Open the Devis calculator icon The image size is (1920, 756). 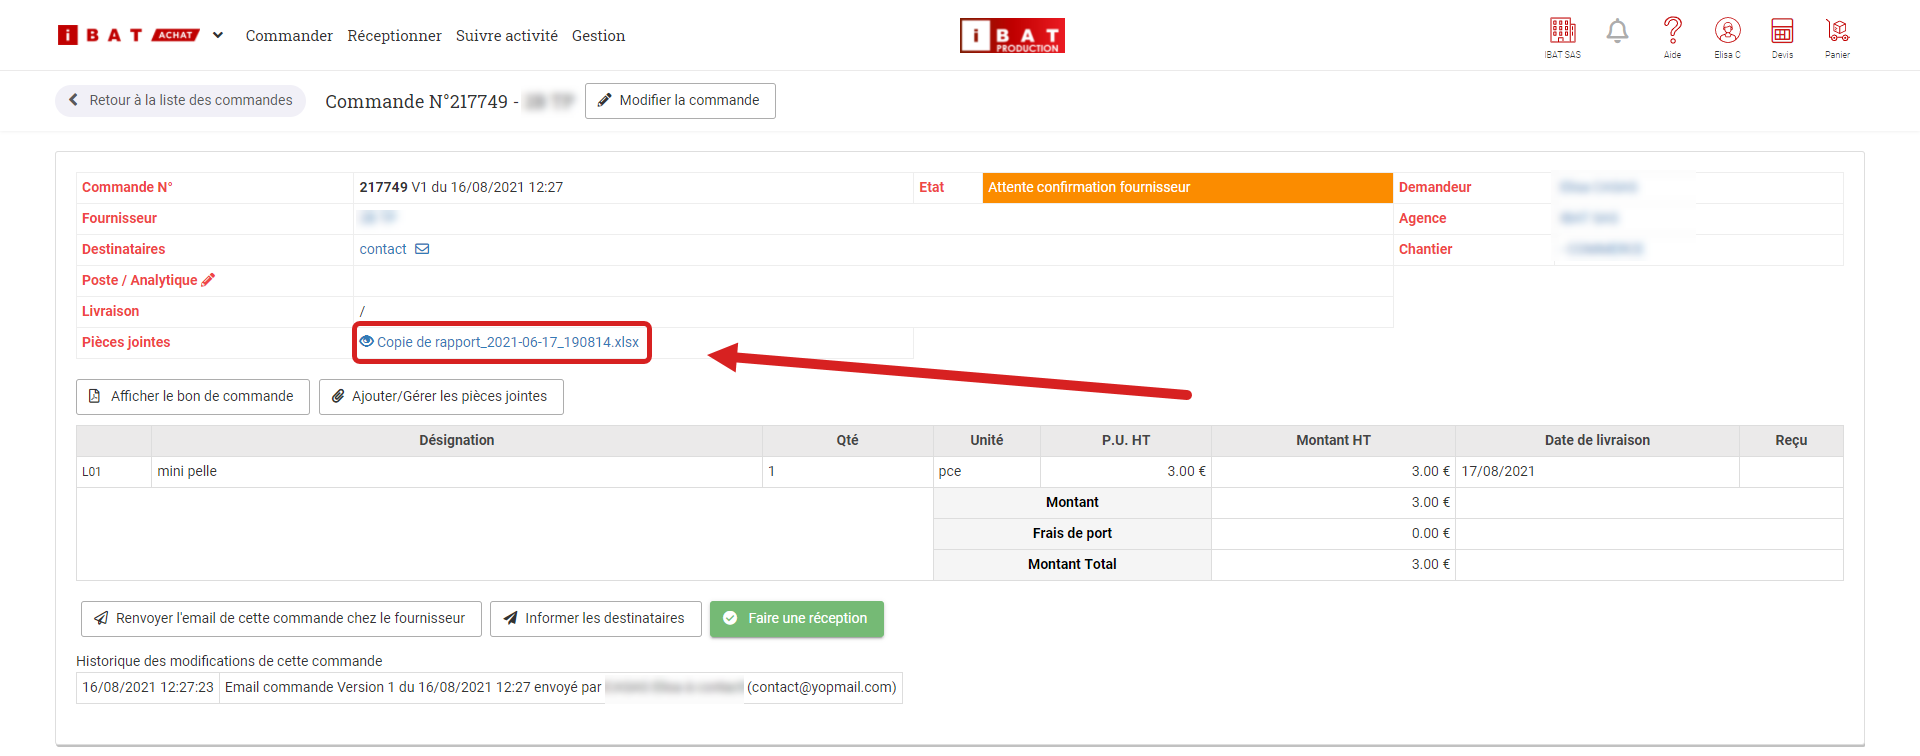coord(1782,32)
